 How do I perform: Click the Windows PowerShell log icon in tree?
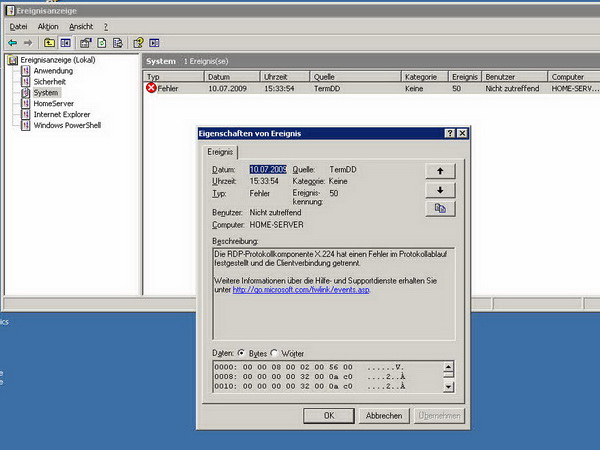pos(25,125)
